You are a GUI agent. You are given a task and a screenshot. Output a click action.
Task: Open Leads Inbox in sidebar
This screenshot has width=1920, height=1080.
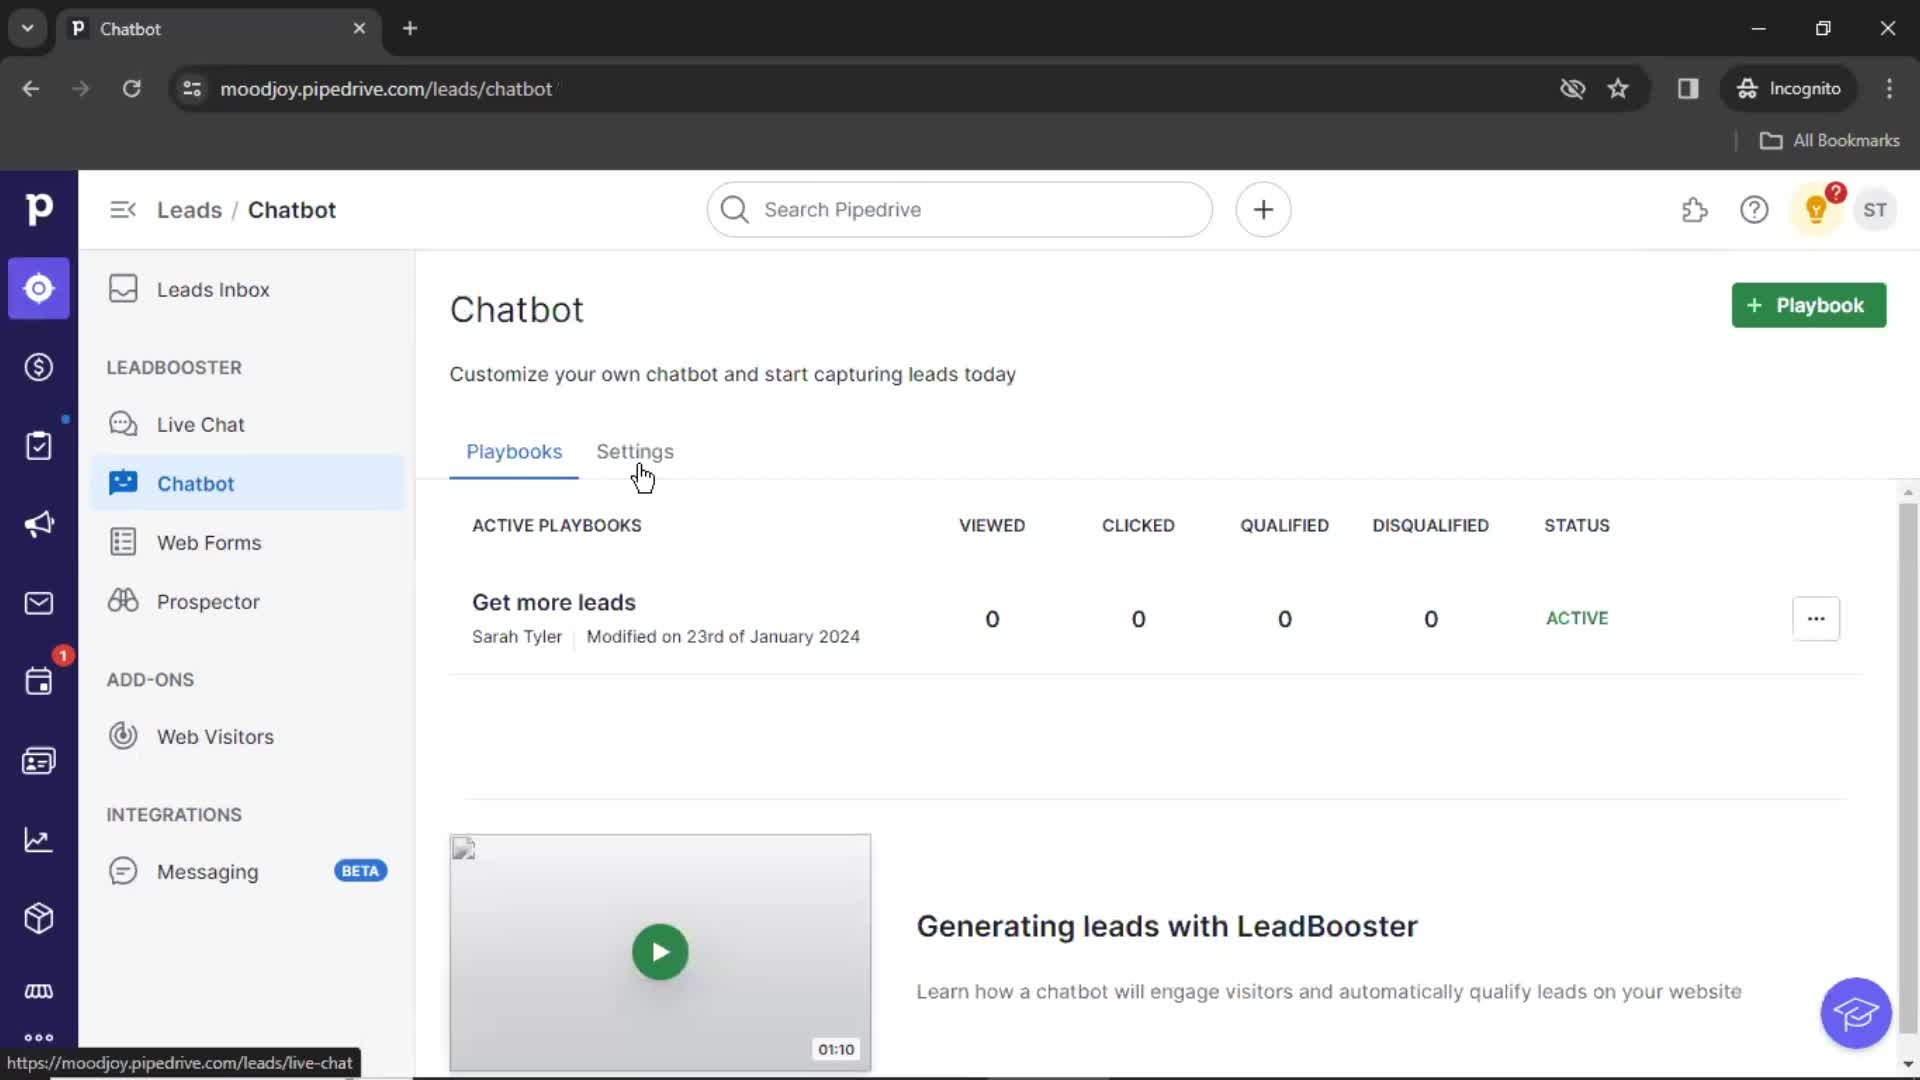point(247,289)
